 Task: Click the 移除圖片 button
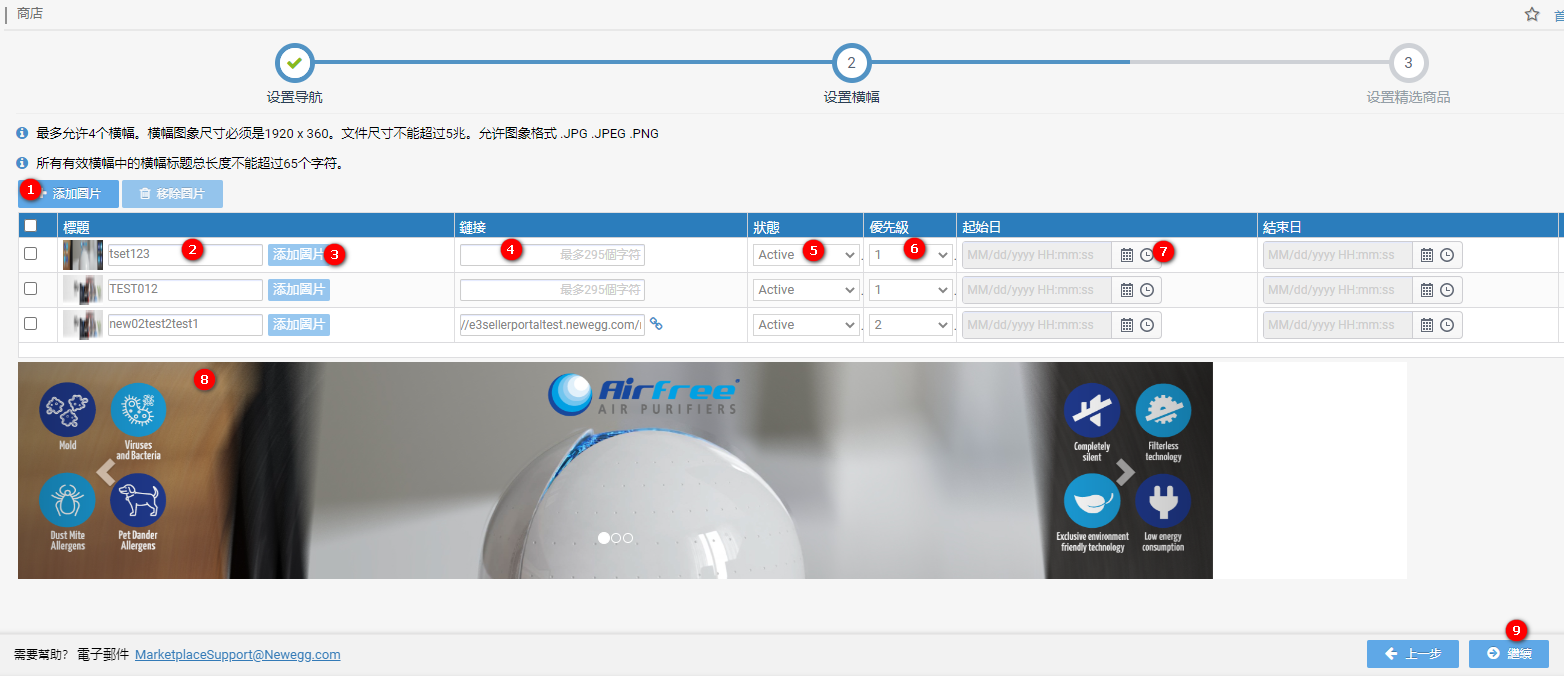[x=172, y=194]
